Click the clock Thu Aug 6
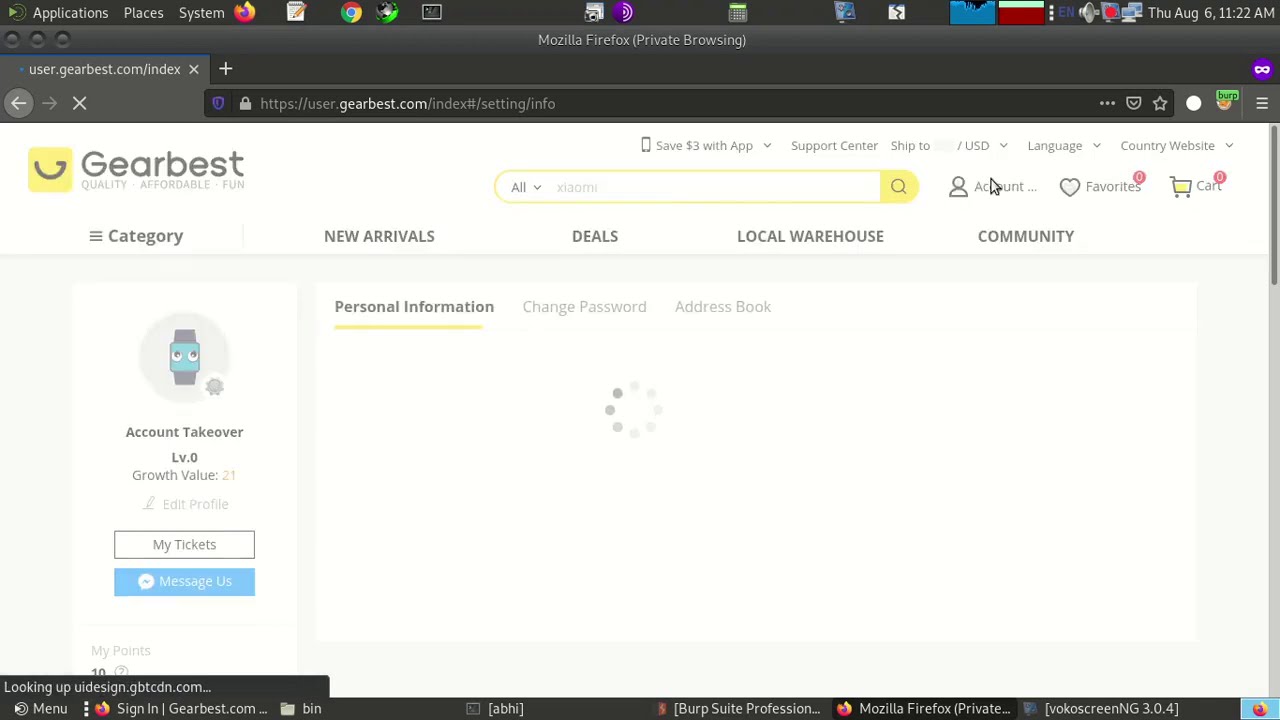1280x720 pixels. pyautogui.click(x=1211, y=12)
